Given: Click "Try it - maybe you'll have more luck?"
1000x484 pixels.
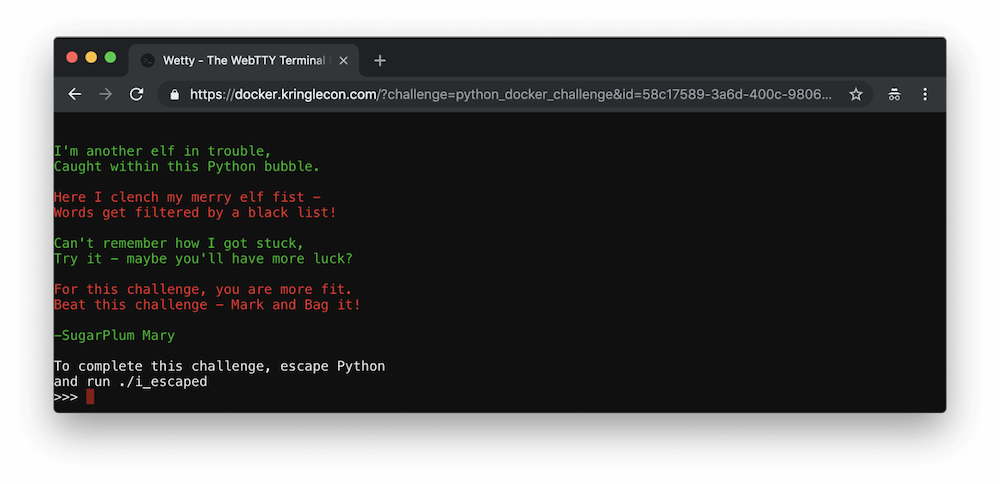Looking at the screenshot, I should pos(203,259).
